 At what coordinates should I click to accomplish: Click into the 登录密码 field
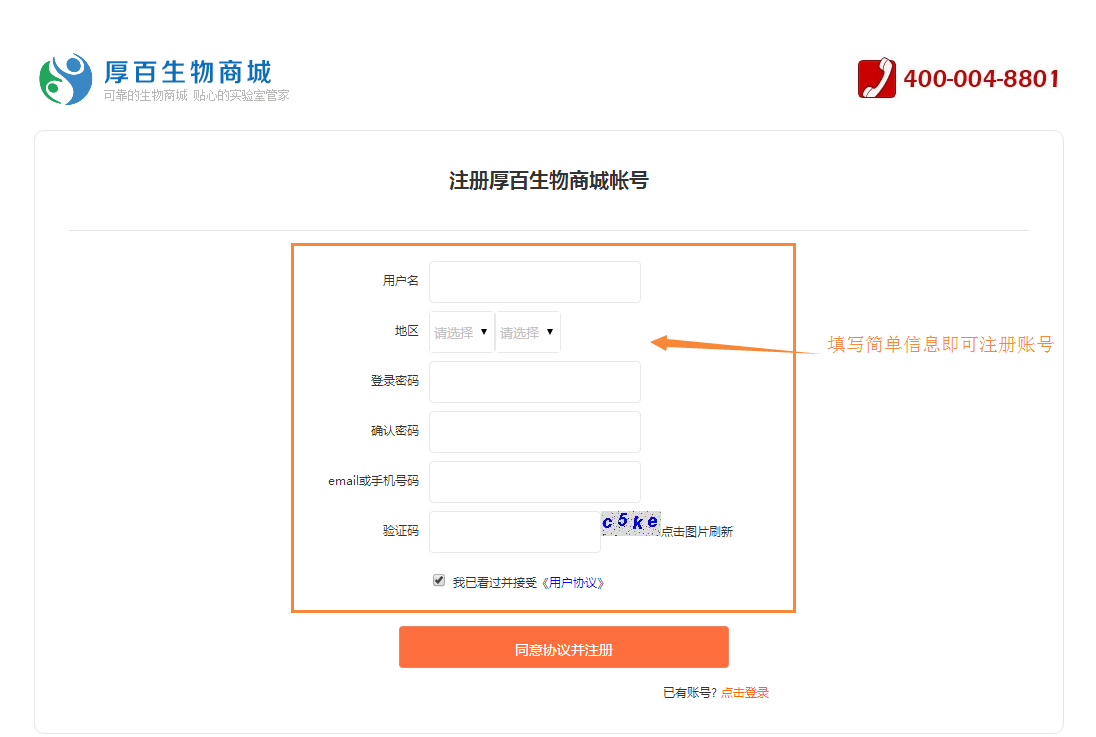535,382
